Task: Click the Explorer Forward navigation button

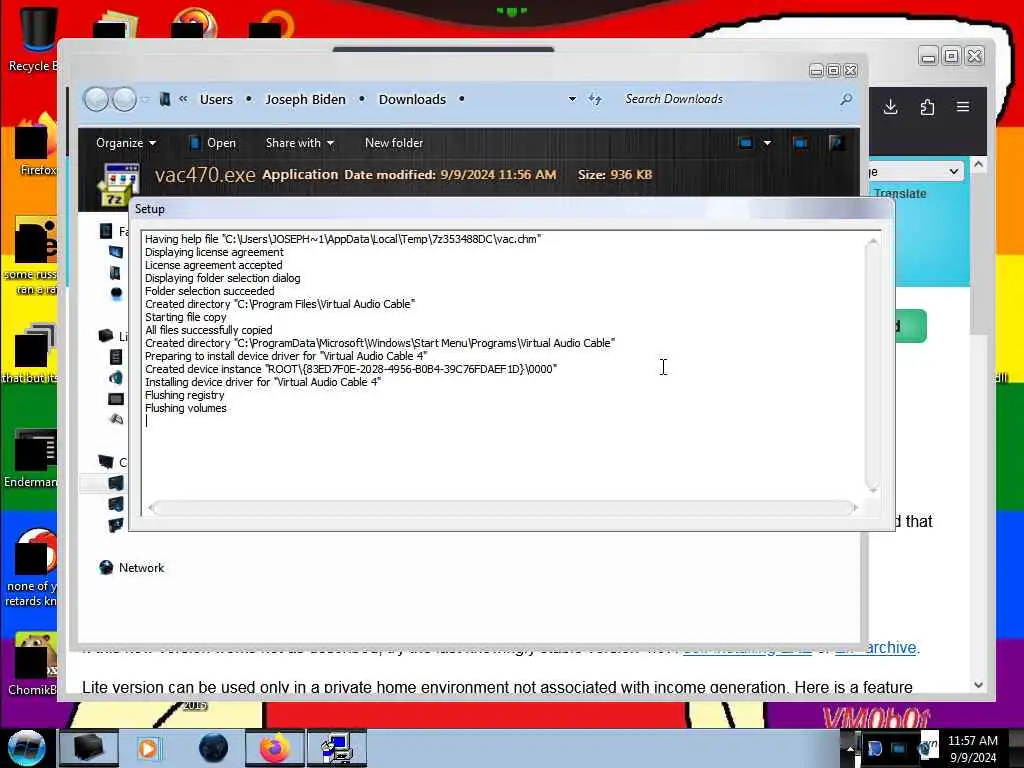Action: [x=124, y=99]
